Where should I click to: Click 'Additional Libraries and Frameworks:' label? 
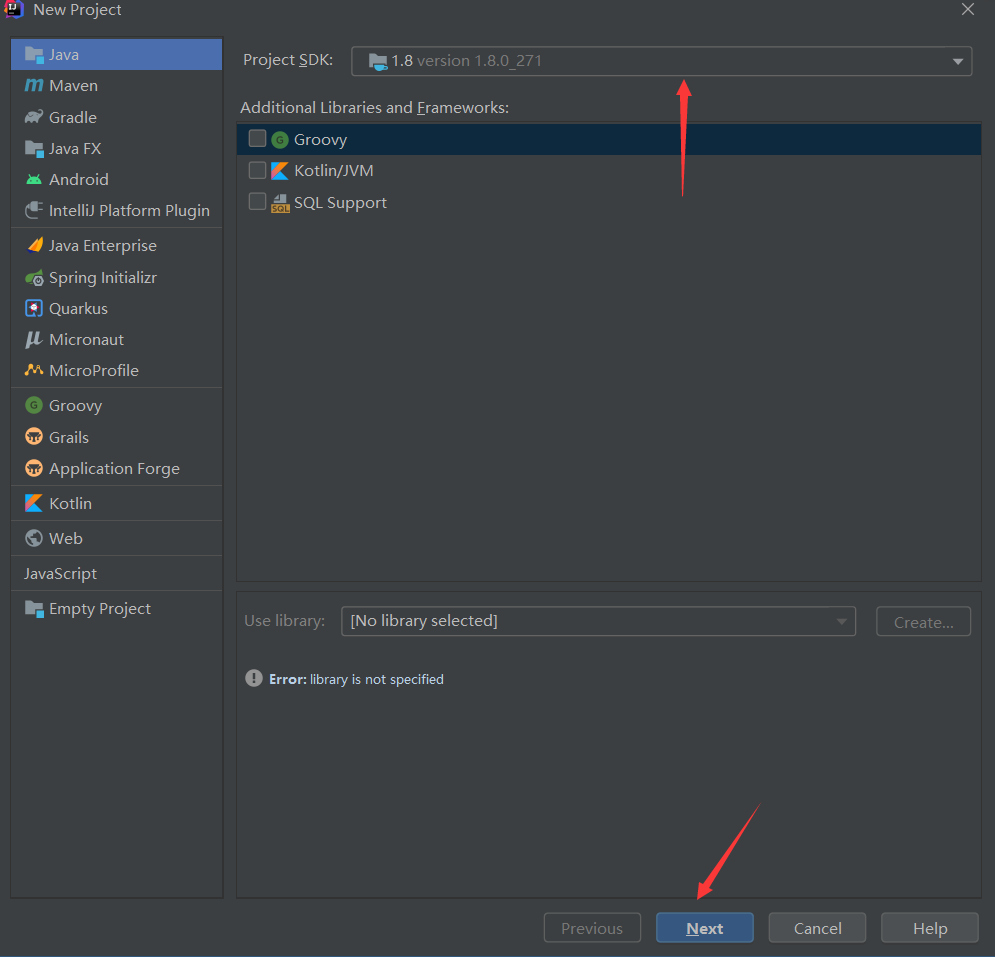[374, 108]
